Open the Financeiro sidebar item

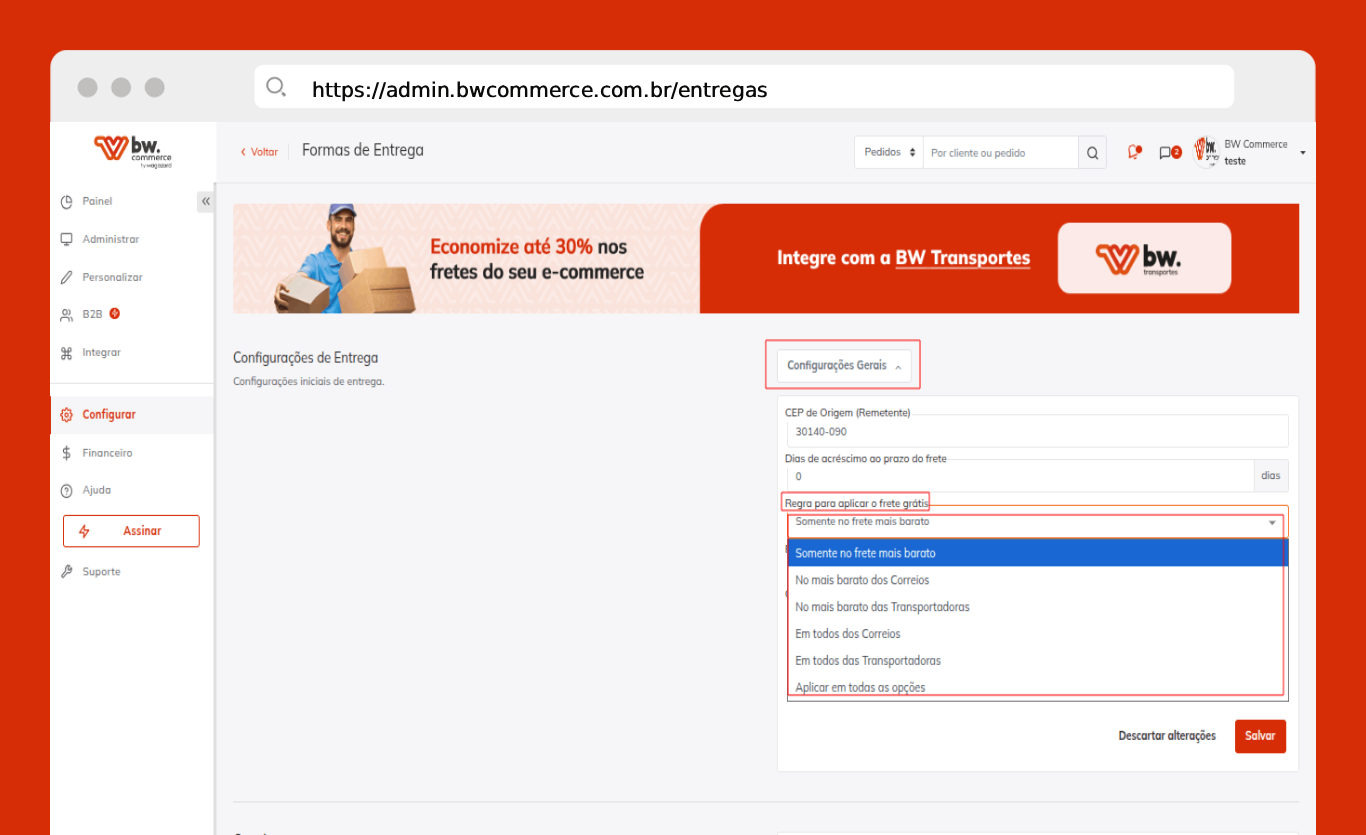pyautogui.click(x=107, y=453)
